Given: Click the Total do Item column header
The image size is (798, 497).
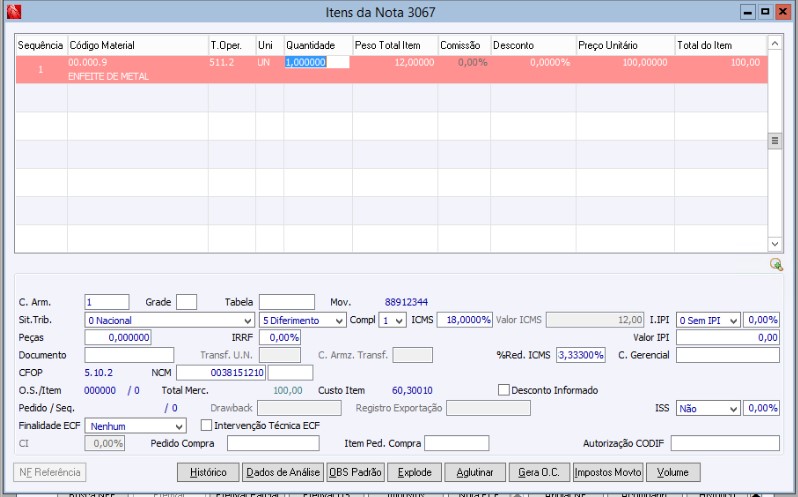Looking at the screenshot, I should 721,45.
